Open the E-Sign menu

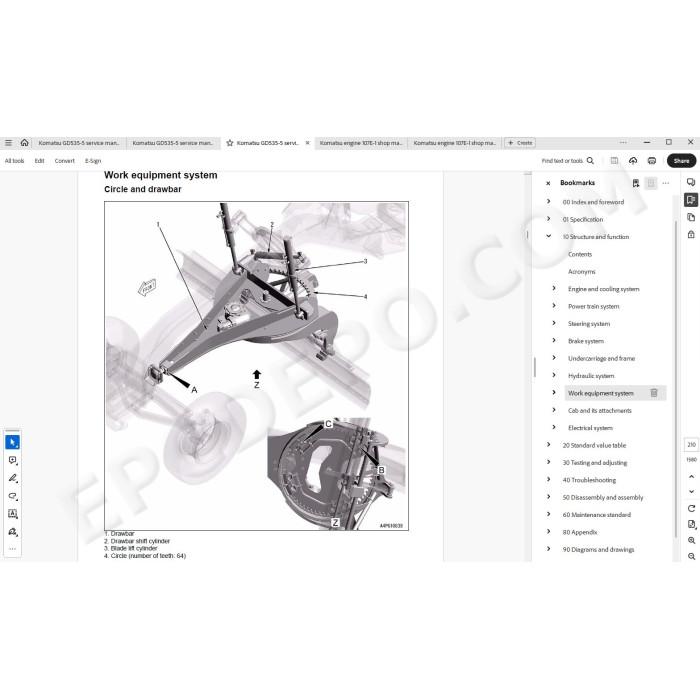tap(93, 161)
